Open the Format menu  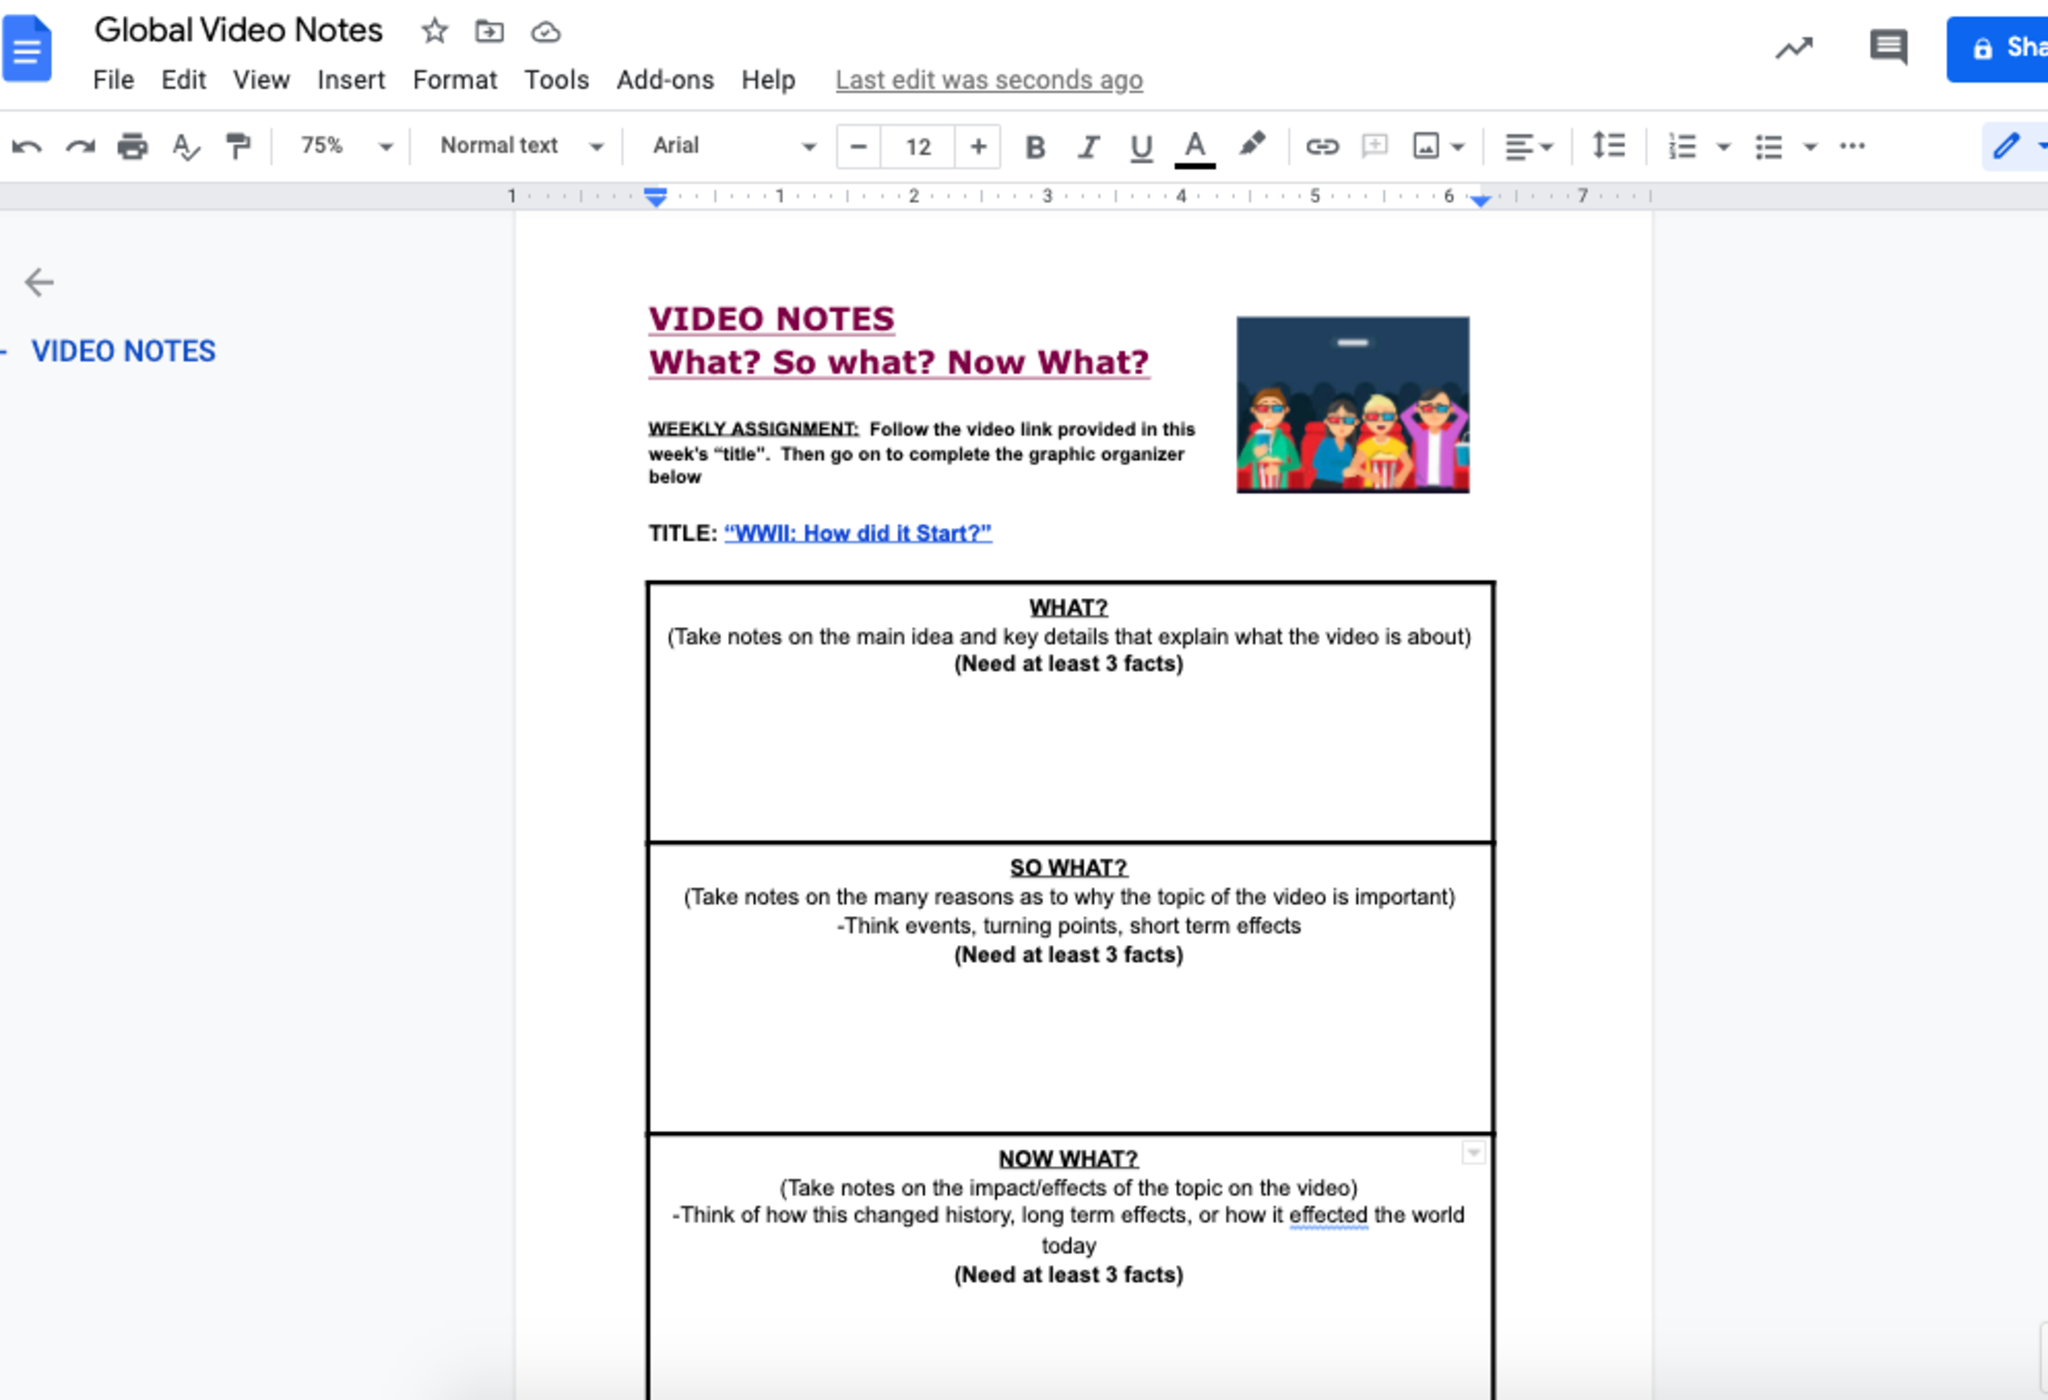pyautogui.click(x=454, y=80)
